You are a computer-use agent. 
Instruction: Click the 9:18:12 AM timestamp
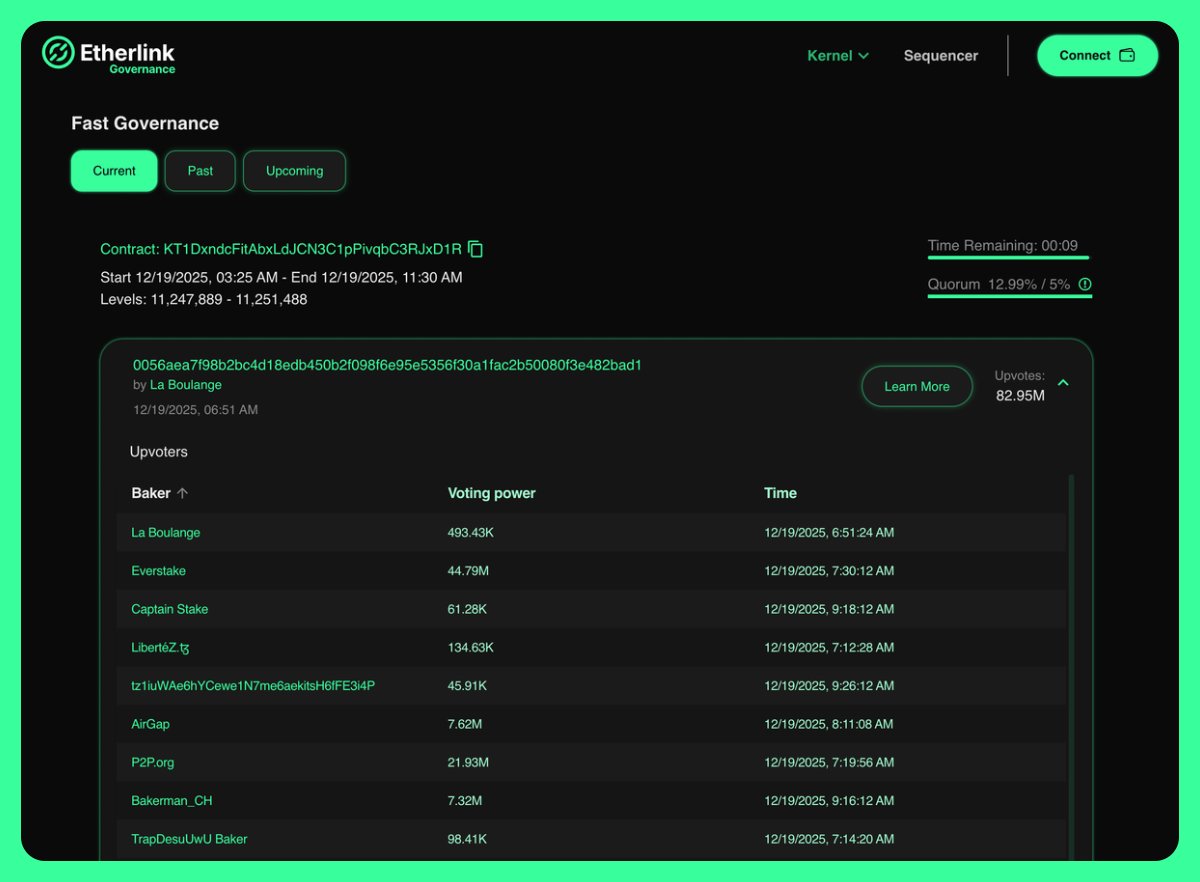click(x=829, y=609)
